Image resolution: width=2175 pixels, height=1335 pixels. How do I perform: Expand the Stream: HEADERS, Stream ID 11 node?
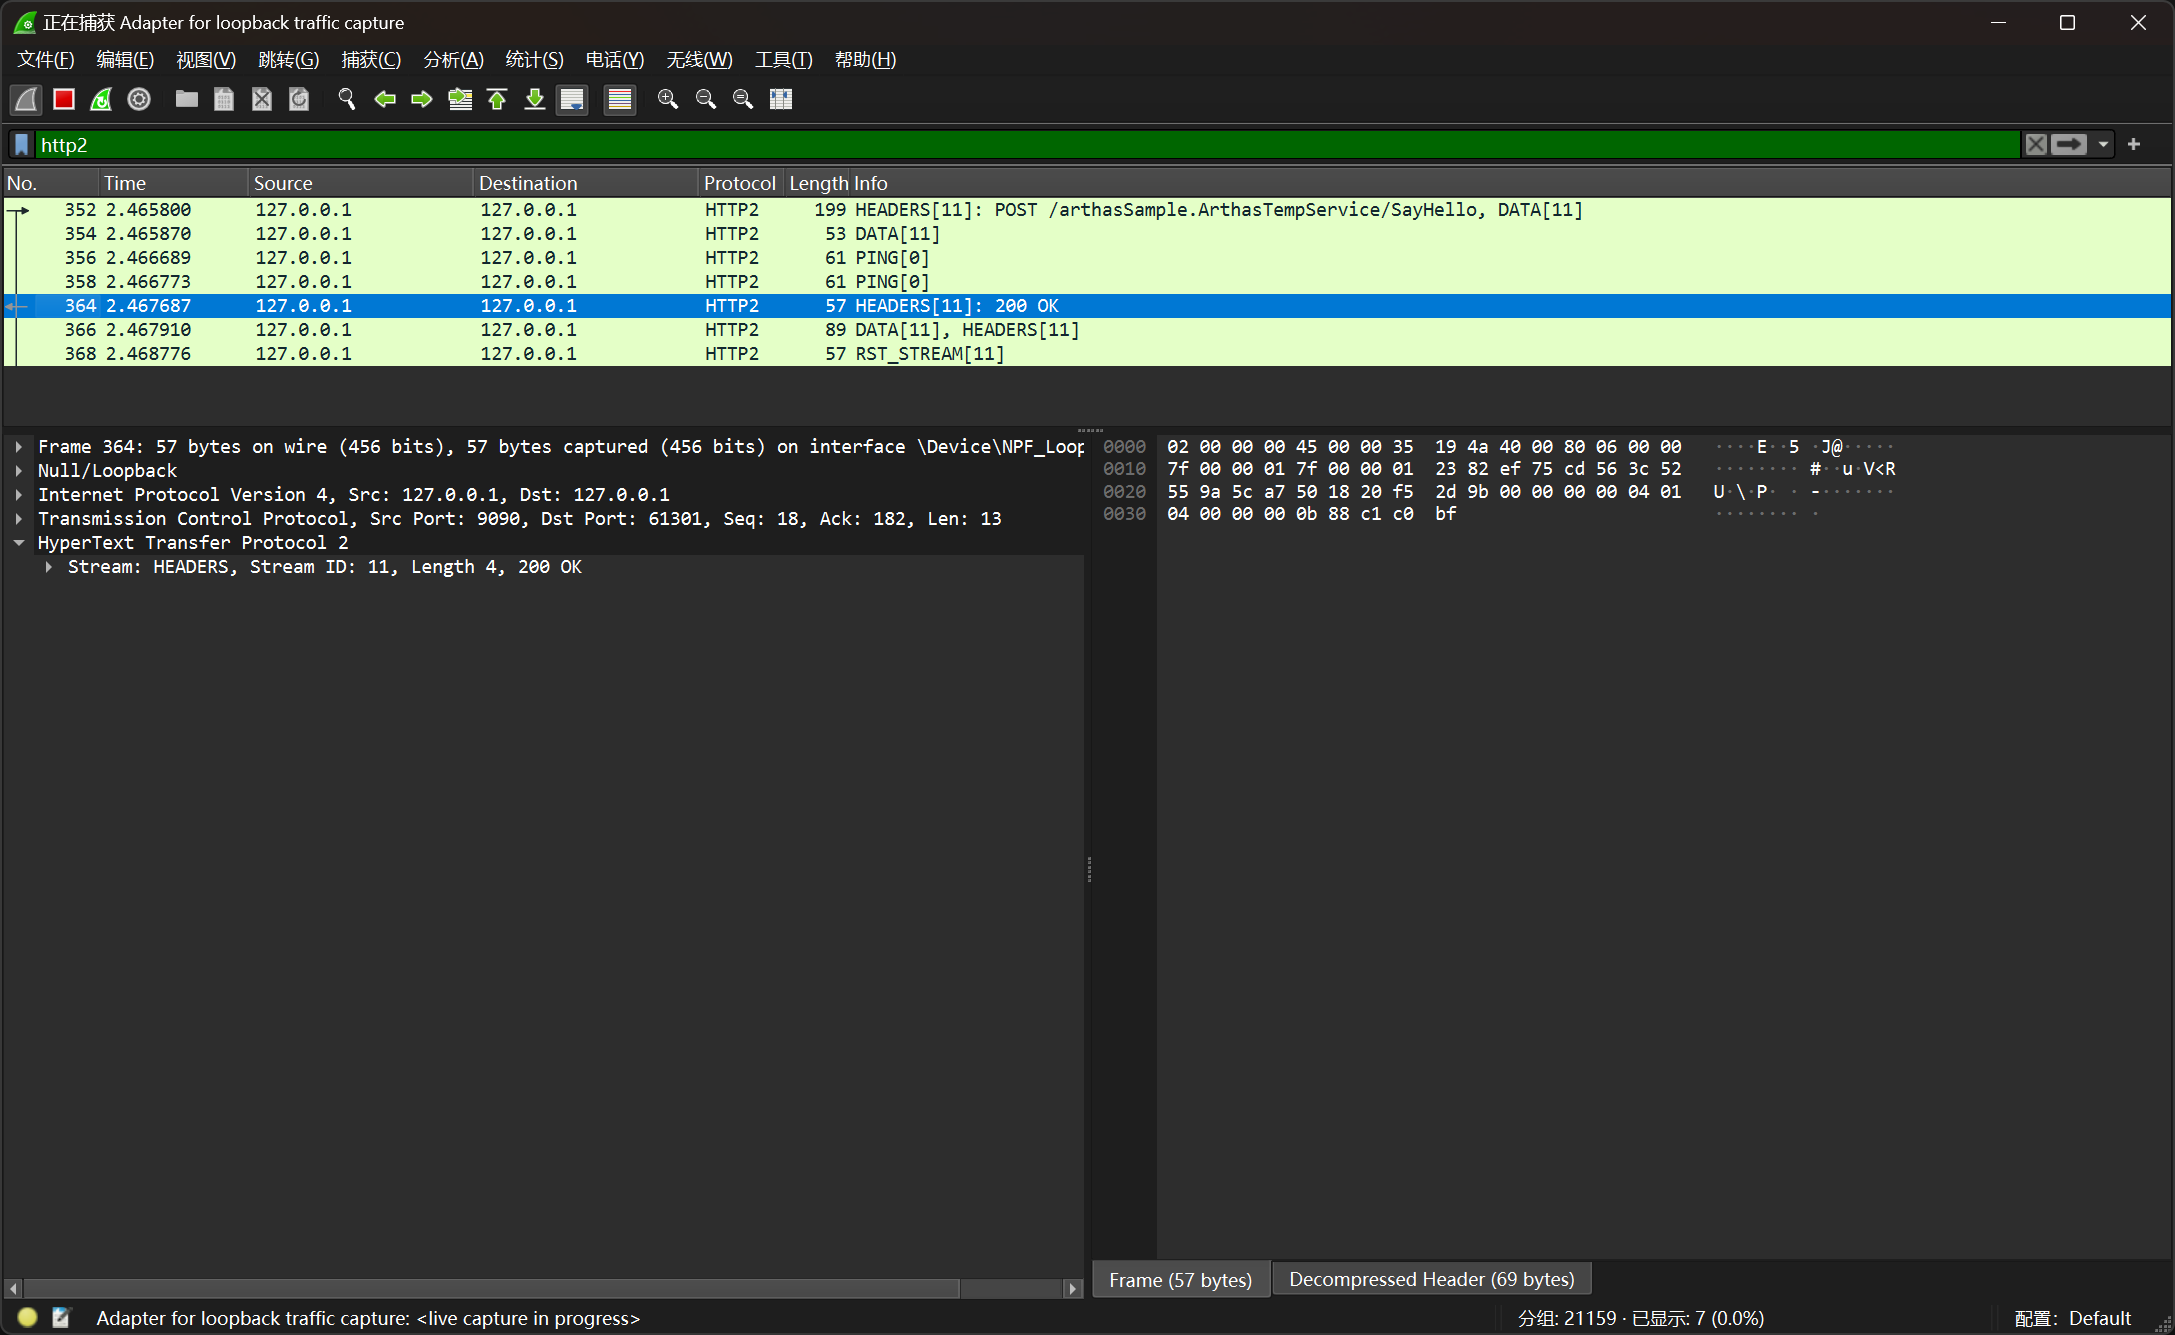pyautogui.click(x=48, y=567)
